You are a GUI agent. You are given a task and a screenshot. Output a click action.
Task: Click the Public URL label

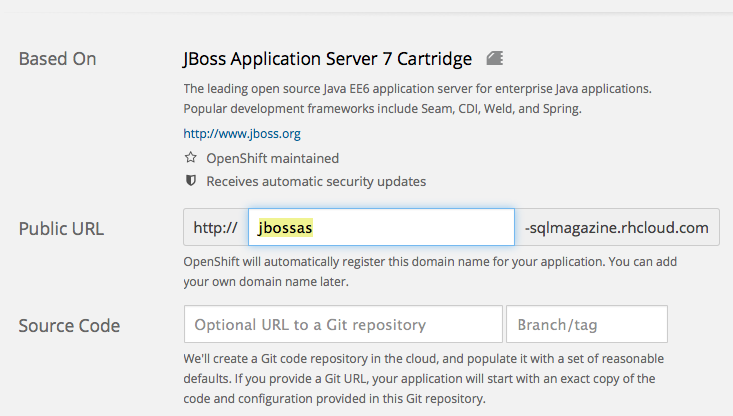pyautogui.click(x=61, y=229)
